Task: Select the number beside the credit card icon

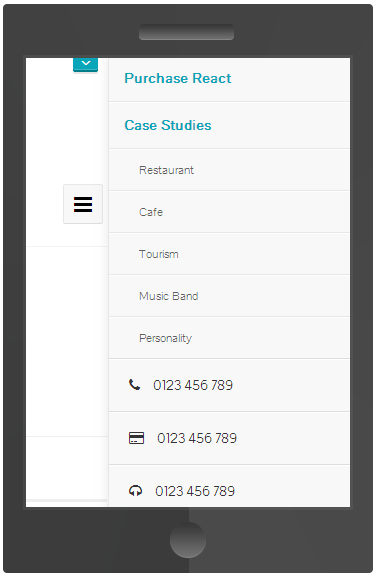Action: (197, 438)
